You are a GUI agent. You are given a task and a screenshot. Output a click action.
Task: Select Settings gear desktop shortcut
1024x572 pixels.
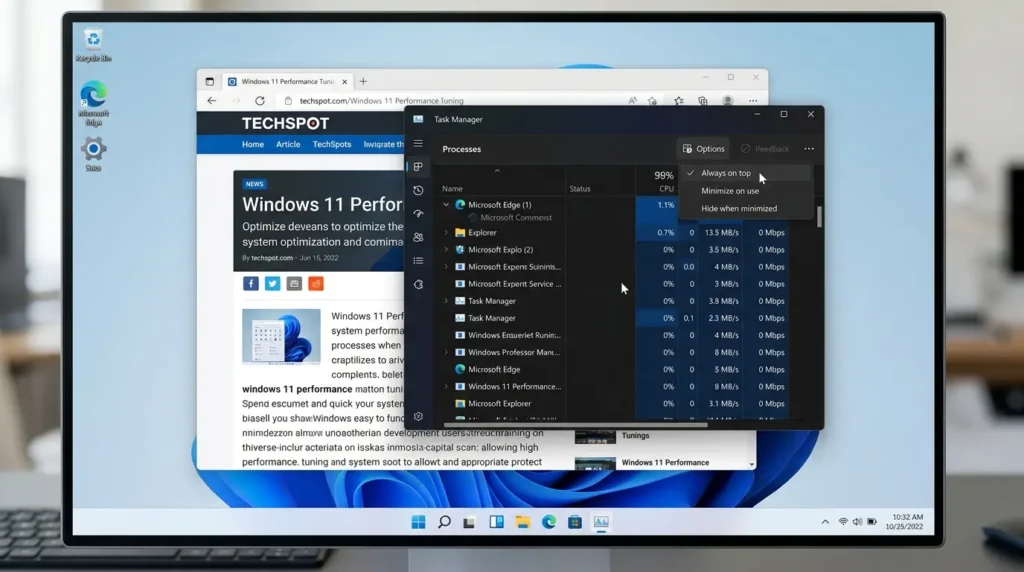tap(93, 153)
